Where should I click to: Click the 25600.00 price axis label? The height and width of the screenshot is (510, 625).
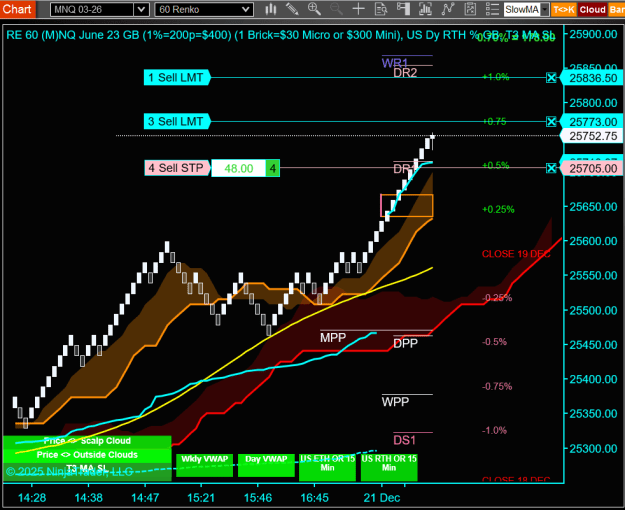[x=594, y=241]
